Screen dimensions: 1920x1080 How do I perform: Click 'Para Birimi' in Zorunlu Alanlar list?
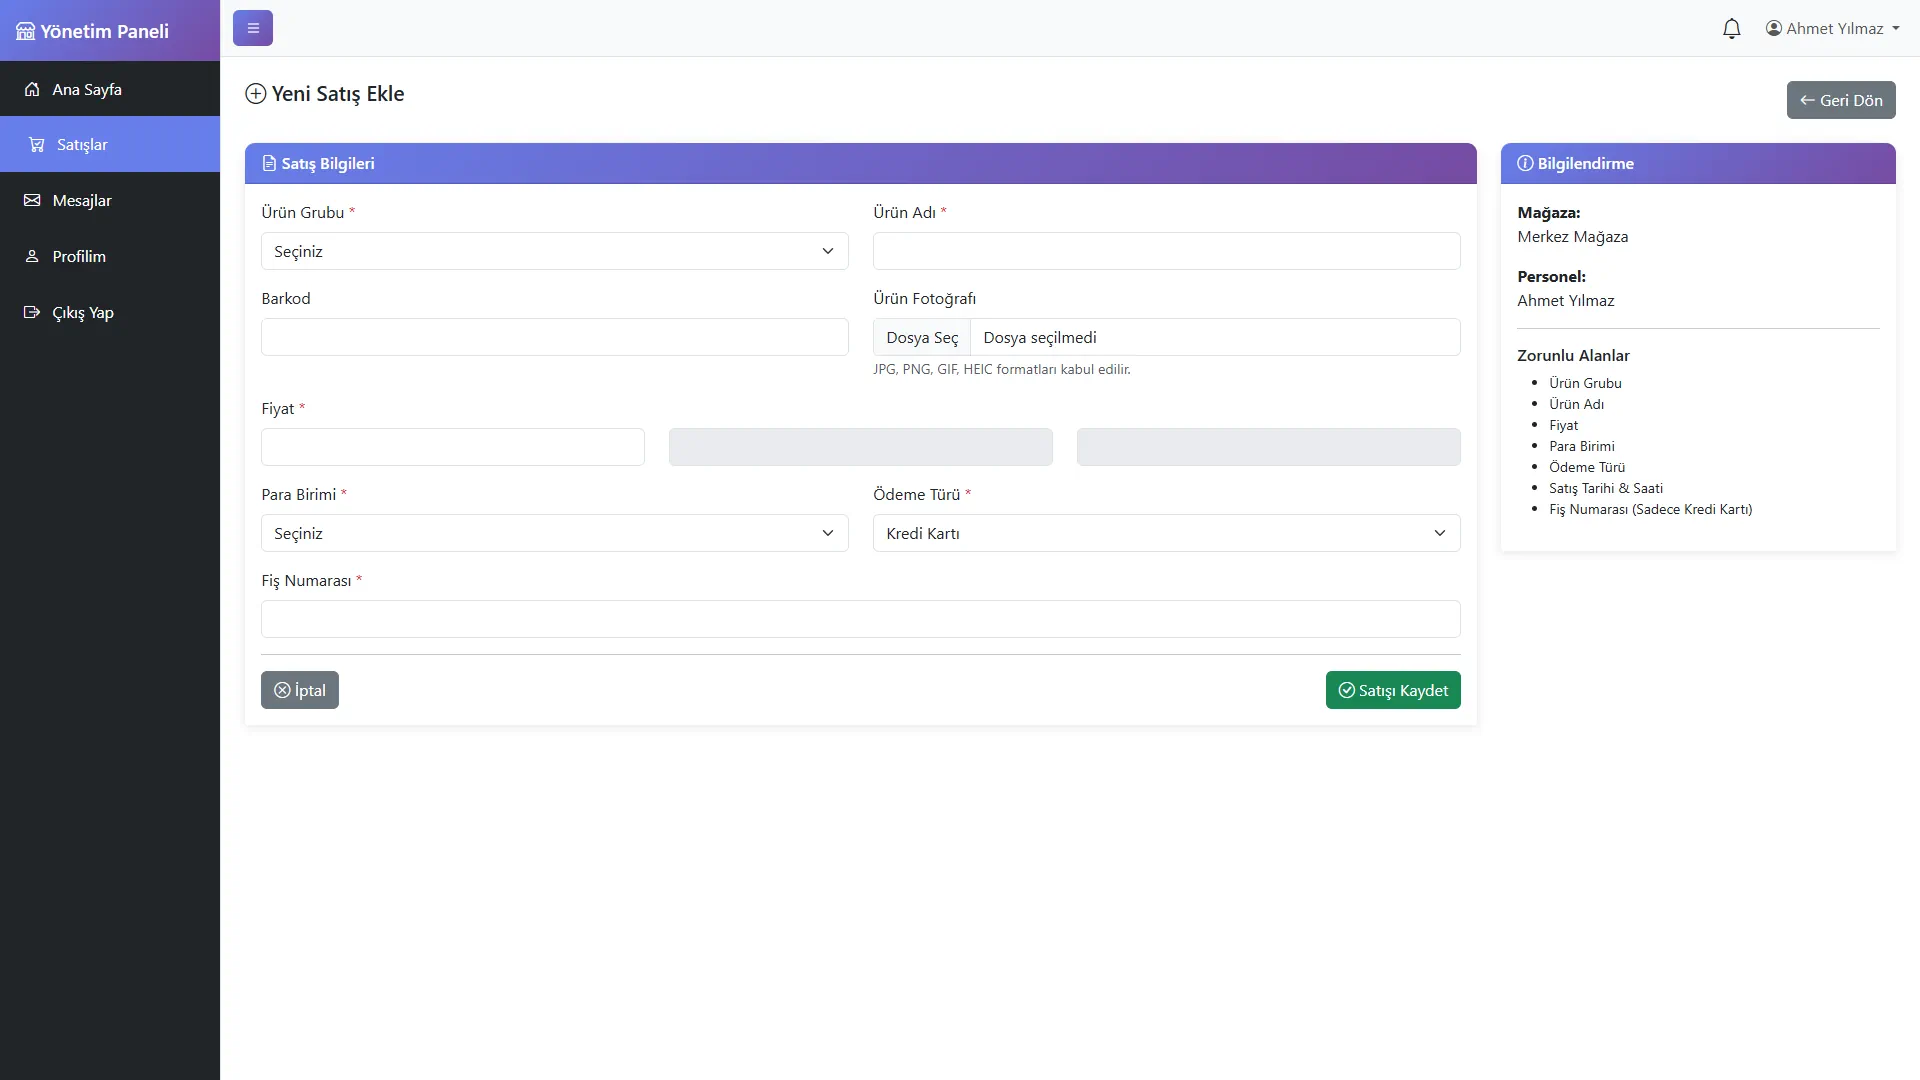click(x=1582, y=446)
